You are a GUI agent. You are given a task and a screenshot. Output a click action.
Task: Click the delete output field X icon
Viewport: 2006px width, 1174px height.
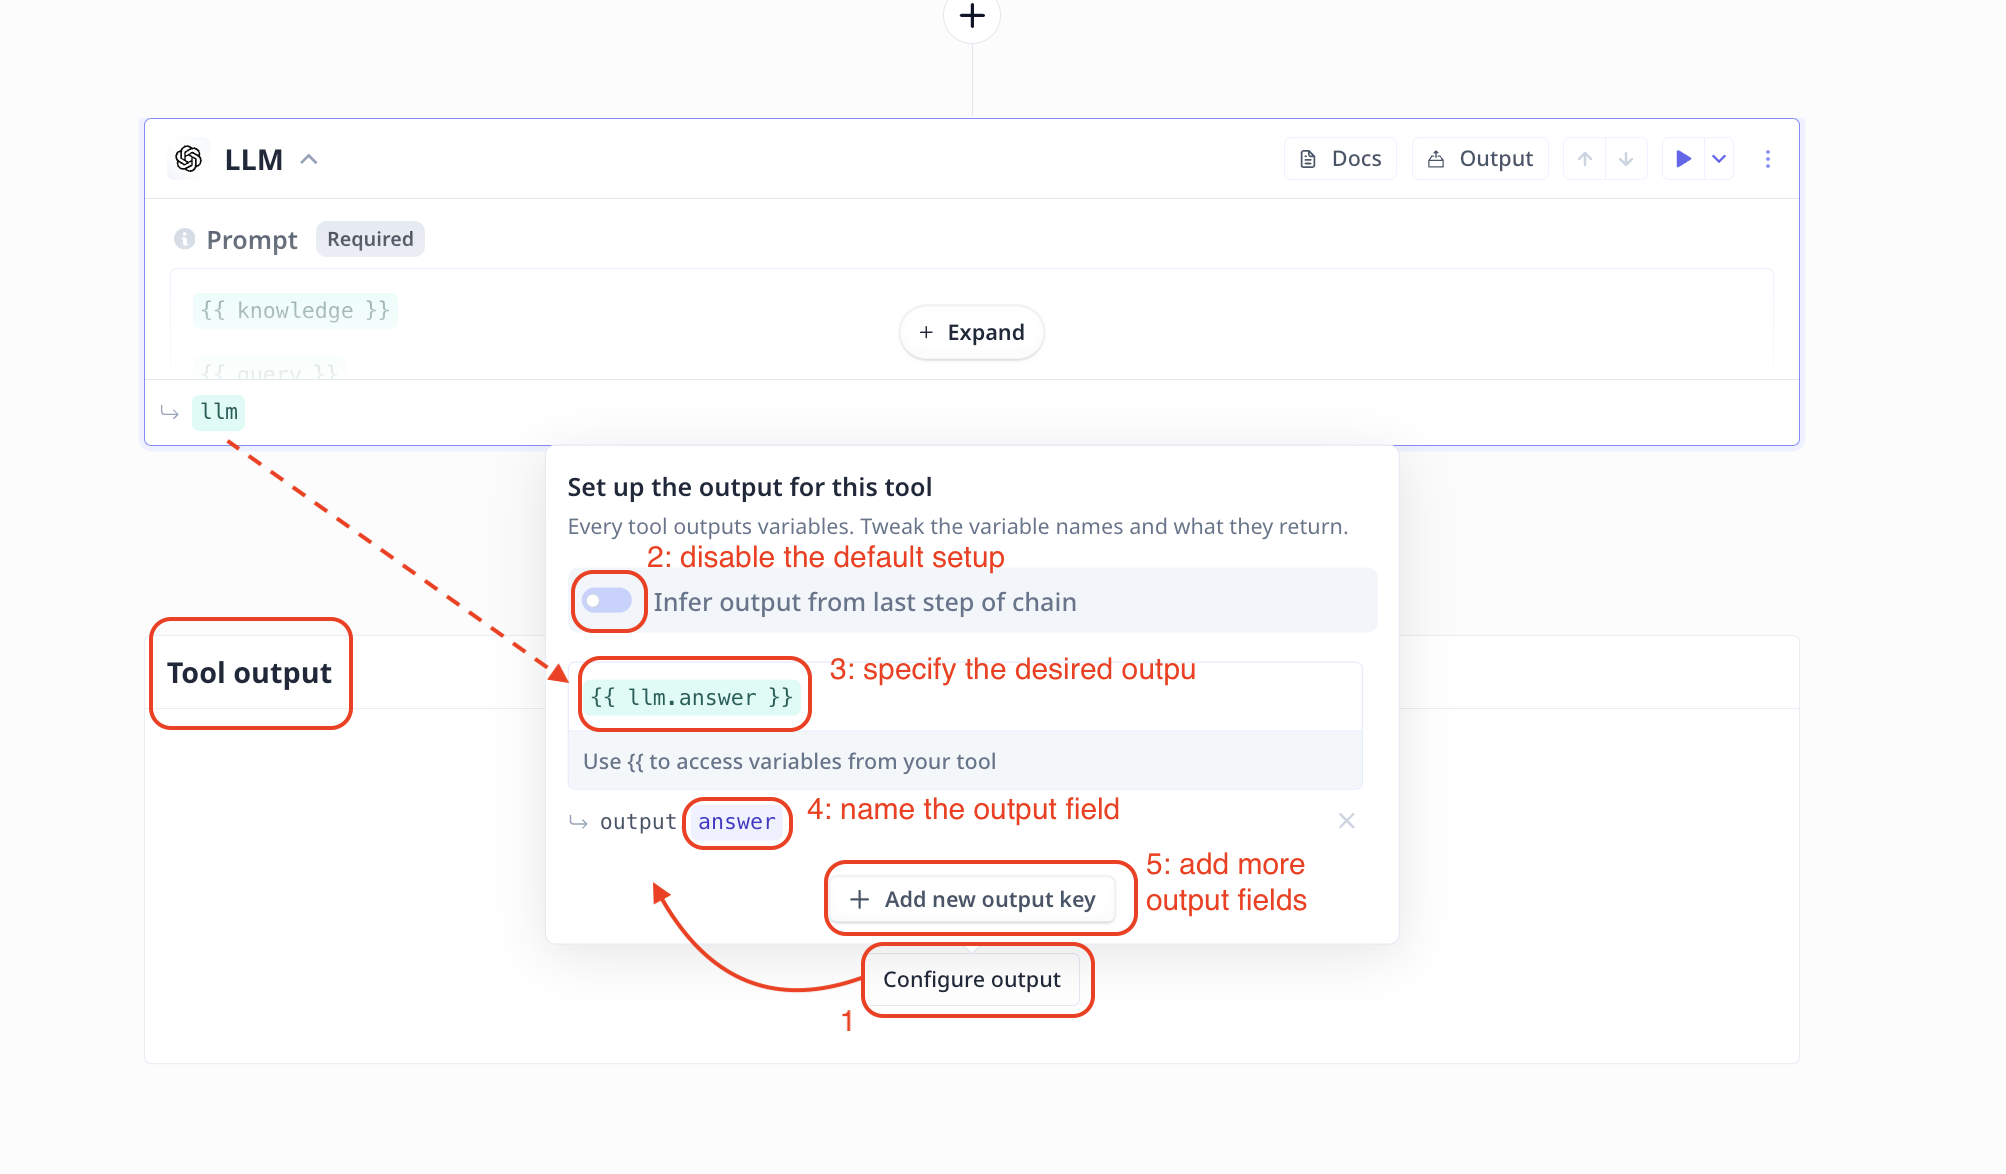(x=1344, y=820)
